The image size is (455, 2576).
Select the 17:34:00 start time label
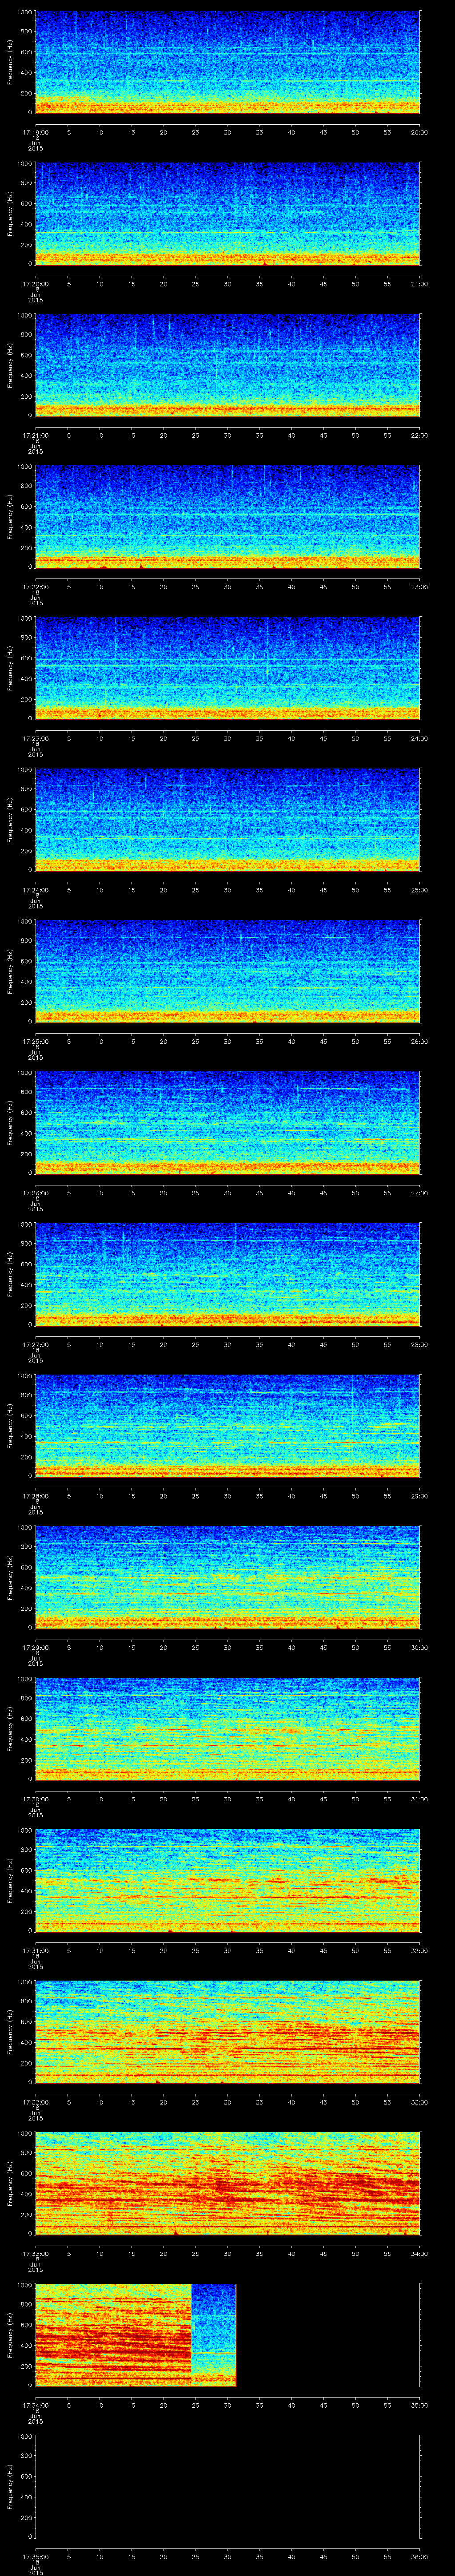pos(35,2405)
